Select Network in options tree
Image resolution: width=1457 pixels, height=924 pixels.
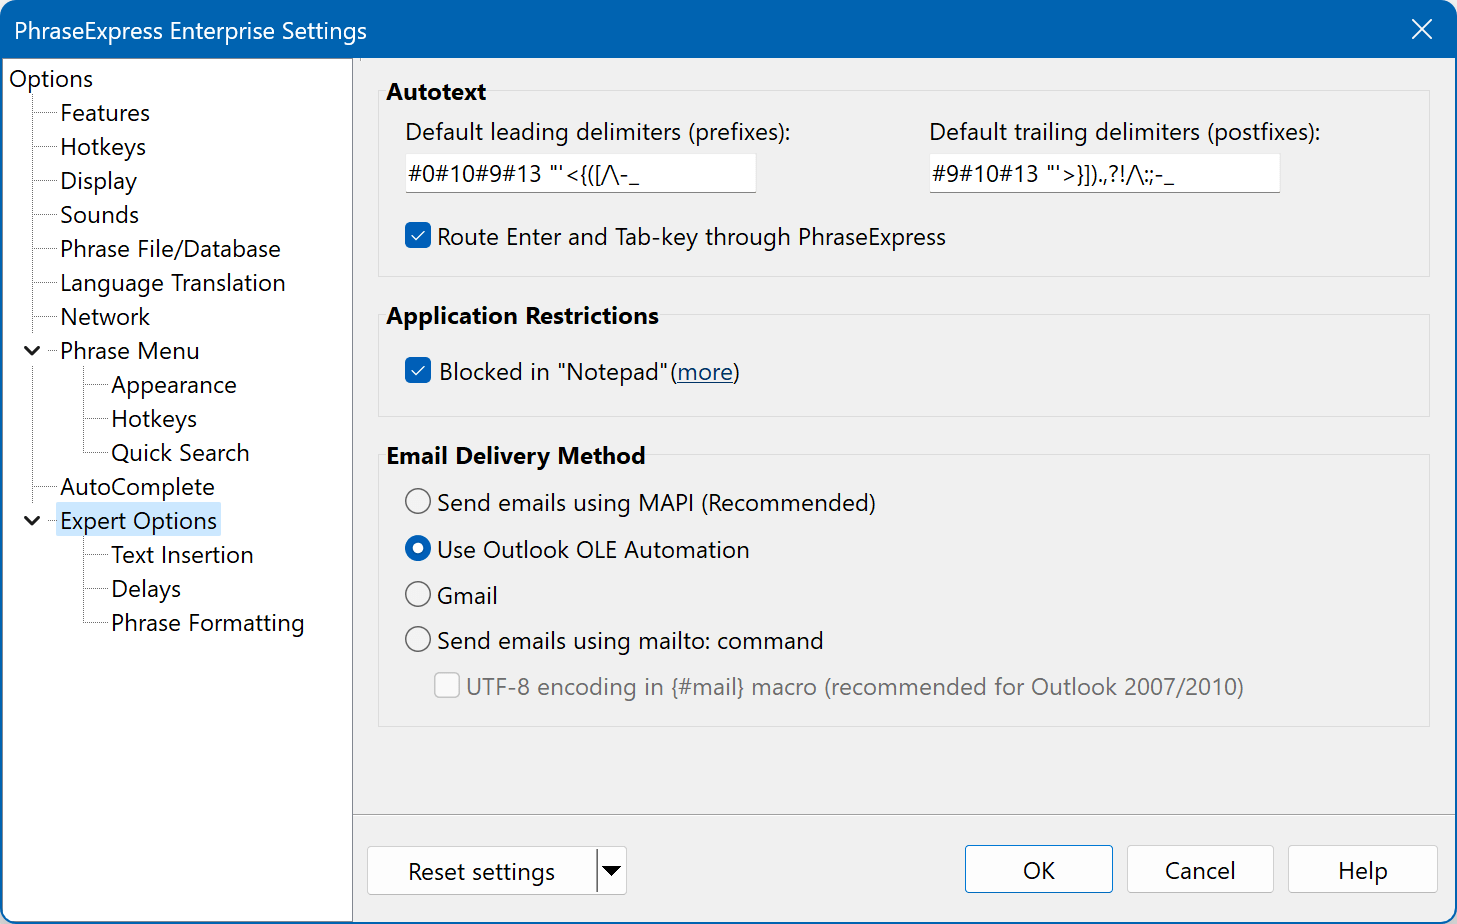105,317
